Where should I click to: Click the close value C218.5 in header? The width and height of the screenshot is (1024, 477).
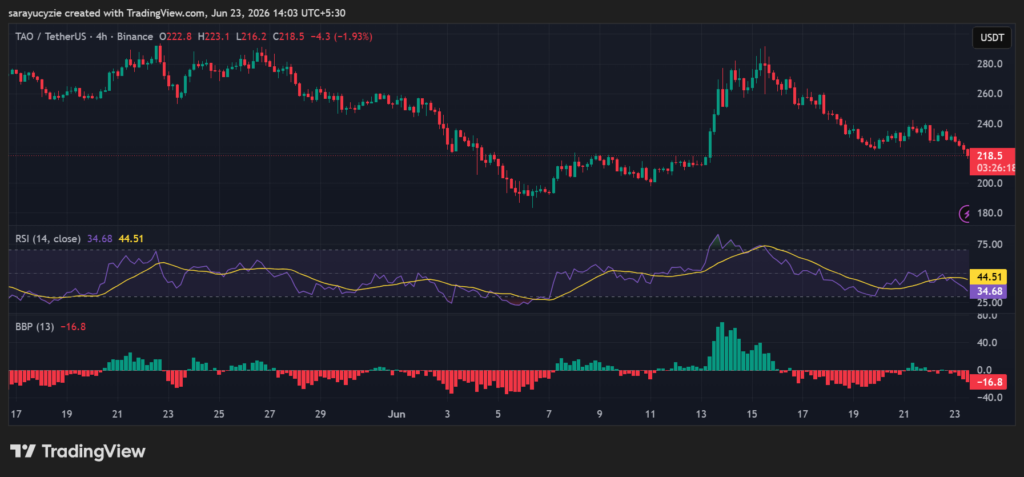point(289,37)
